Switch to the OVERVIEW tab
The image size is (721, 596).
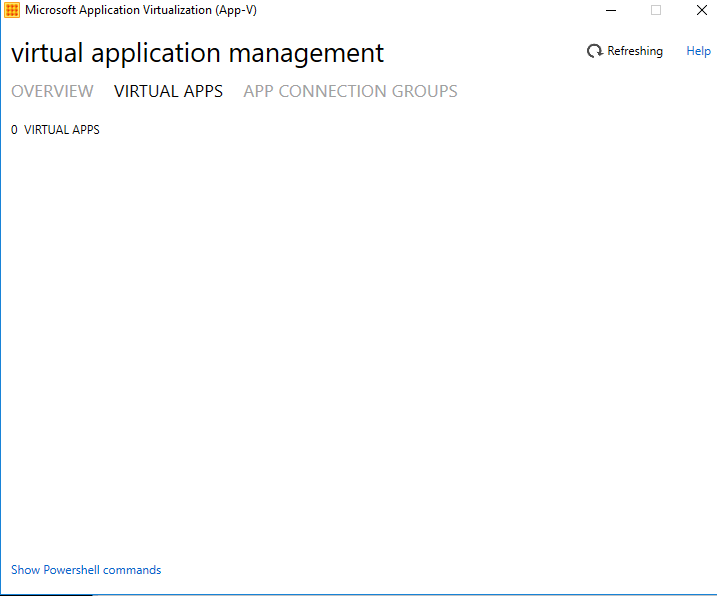click(52, 91)
